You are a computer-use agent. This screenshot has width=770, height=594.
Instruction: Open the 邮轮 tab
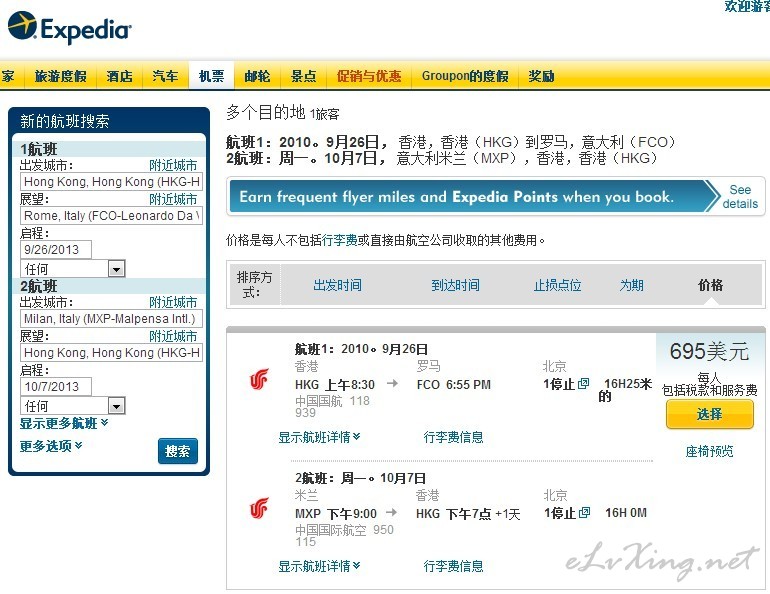[257, 76]
